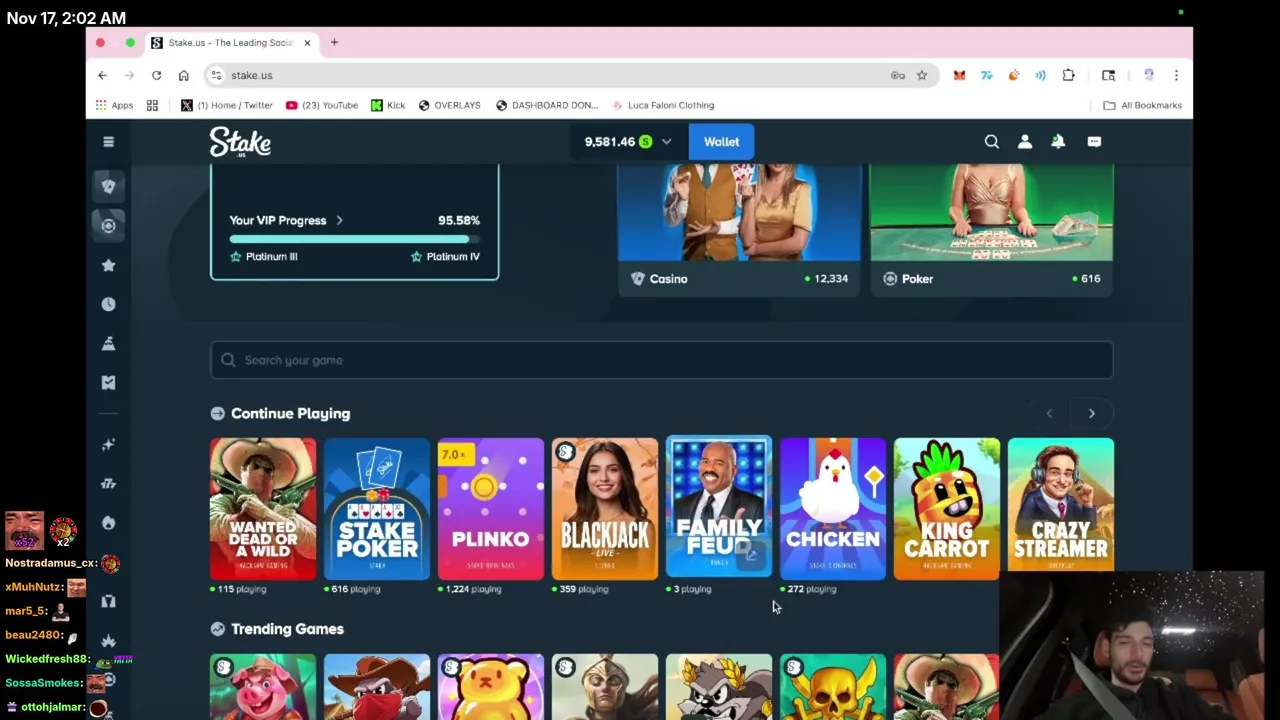Open the flame sidebar icon
The height and width of the screenshot is (720, 1280).
tap(108, 522)
